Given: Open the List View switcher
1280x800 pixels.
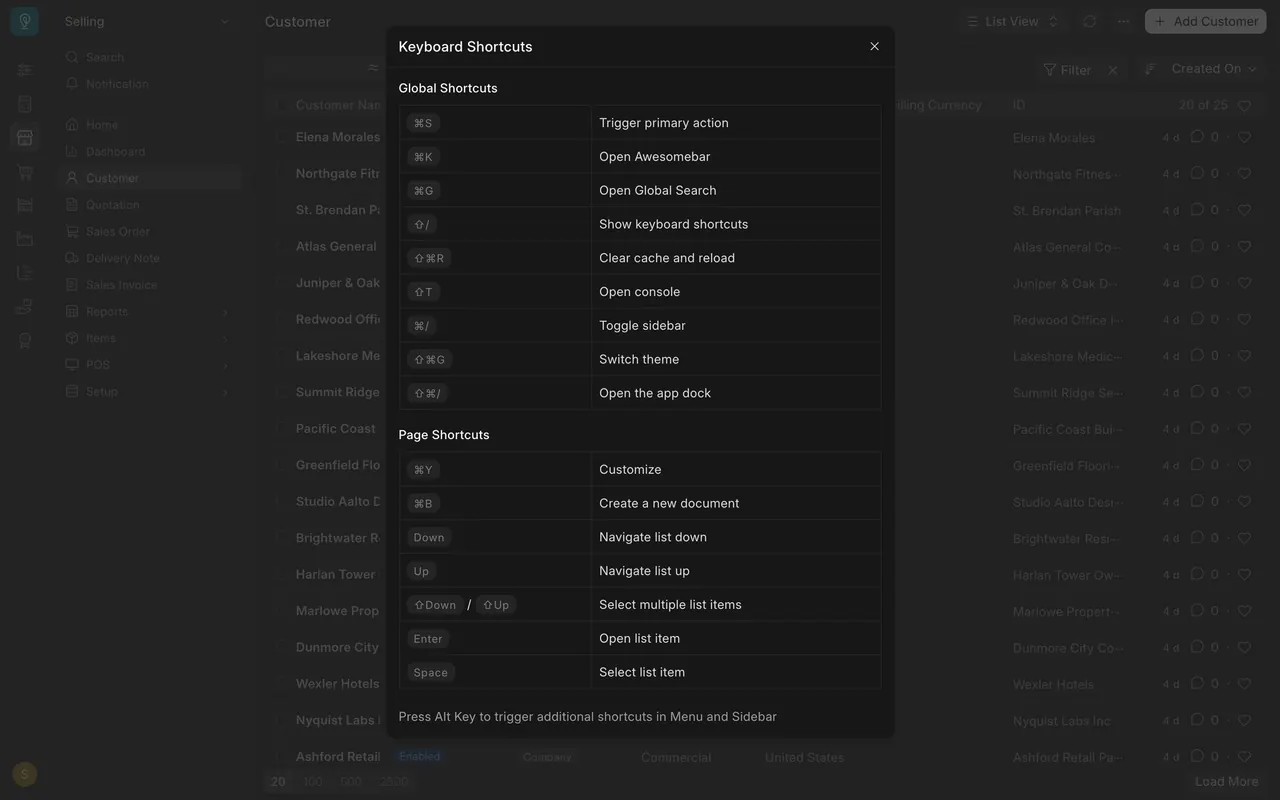Looking at the screenshot, I should tap(1012, 21).
